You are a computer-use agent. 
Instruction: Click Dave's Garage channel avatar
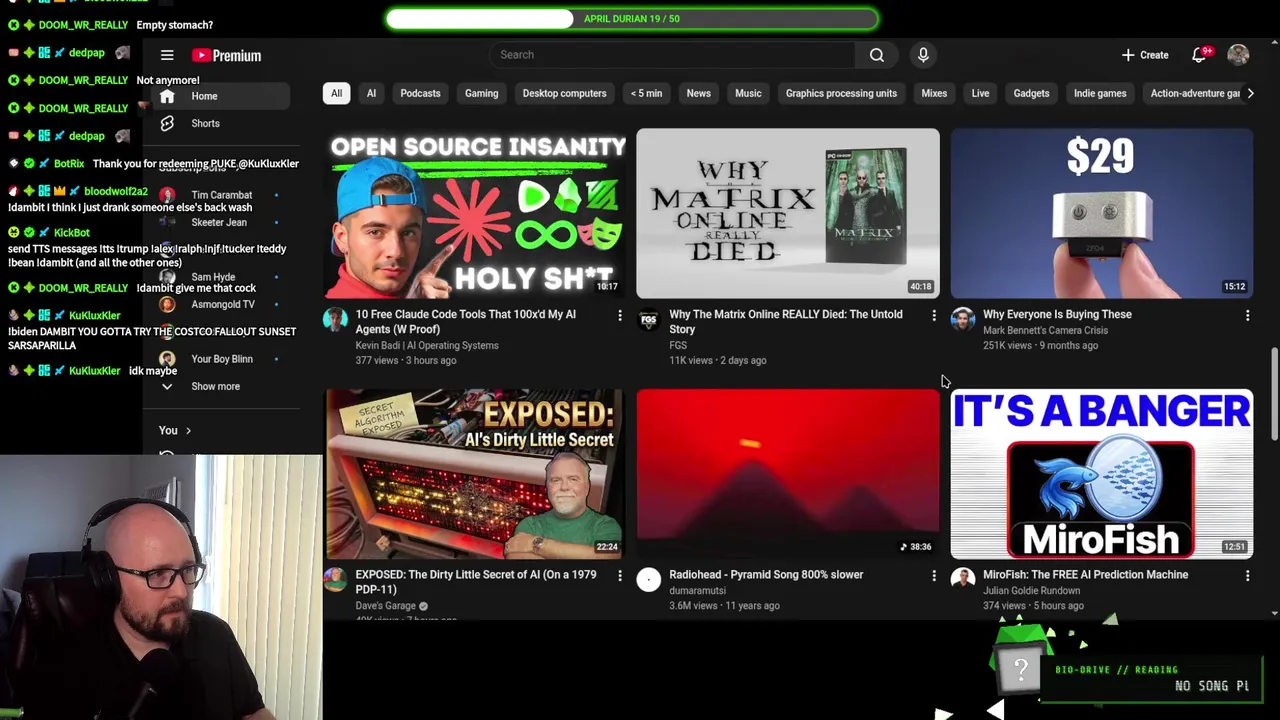point(335,579)
